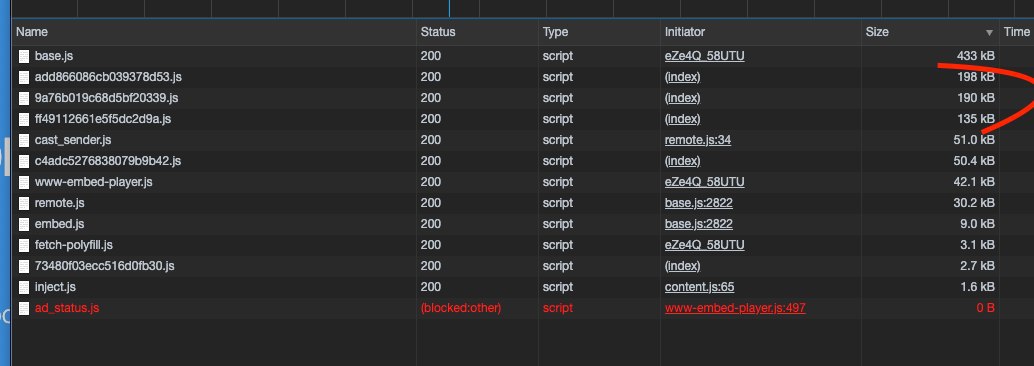
Task: Click the 0 B size of ad_status.js
Action: 985,308
